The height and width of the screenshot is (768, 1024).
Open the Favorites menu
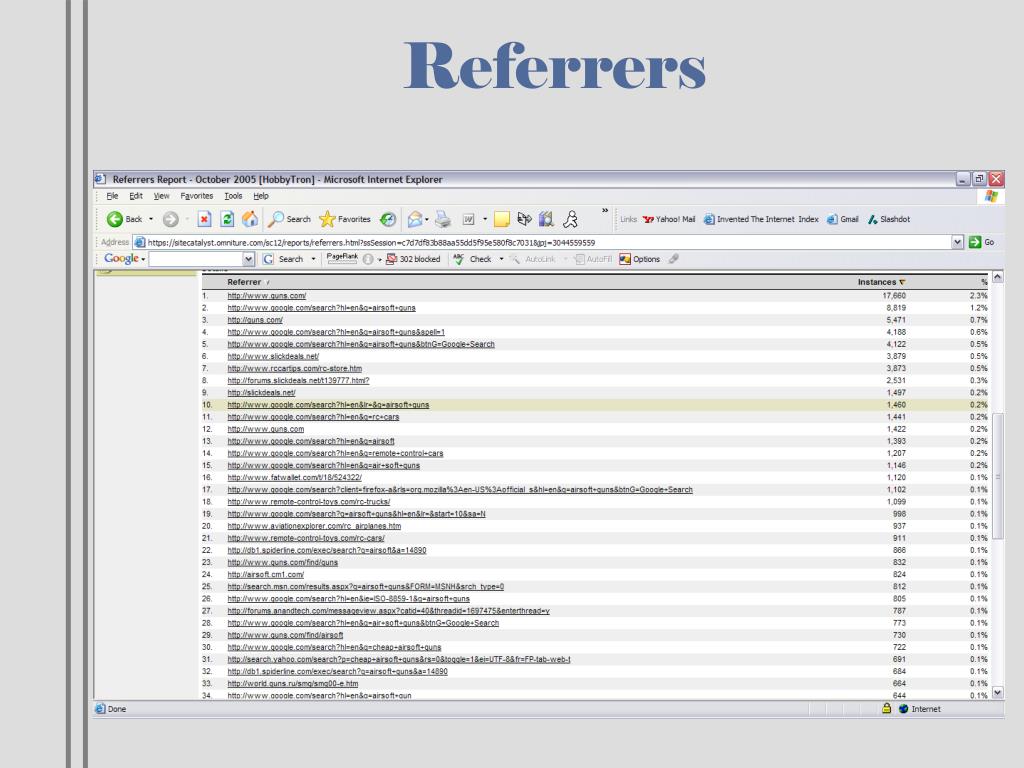(x=197, y=196)
